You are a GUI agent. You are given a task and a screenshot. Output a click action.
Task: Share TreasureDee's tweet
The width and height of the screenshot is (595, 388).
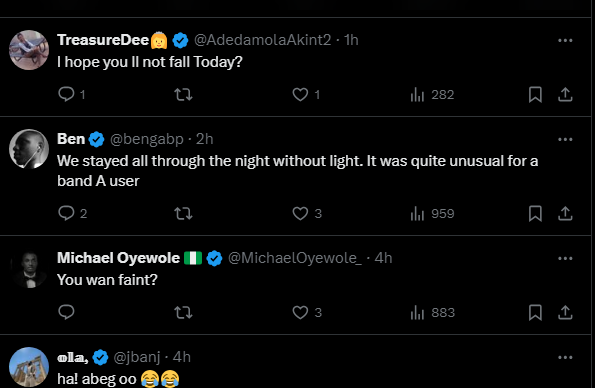click(565, 95)
